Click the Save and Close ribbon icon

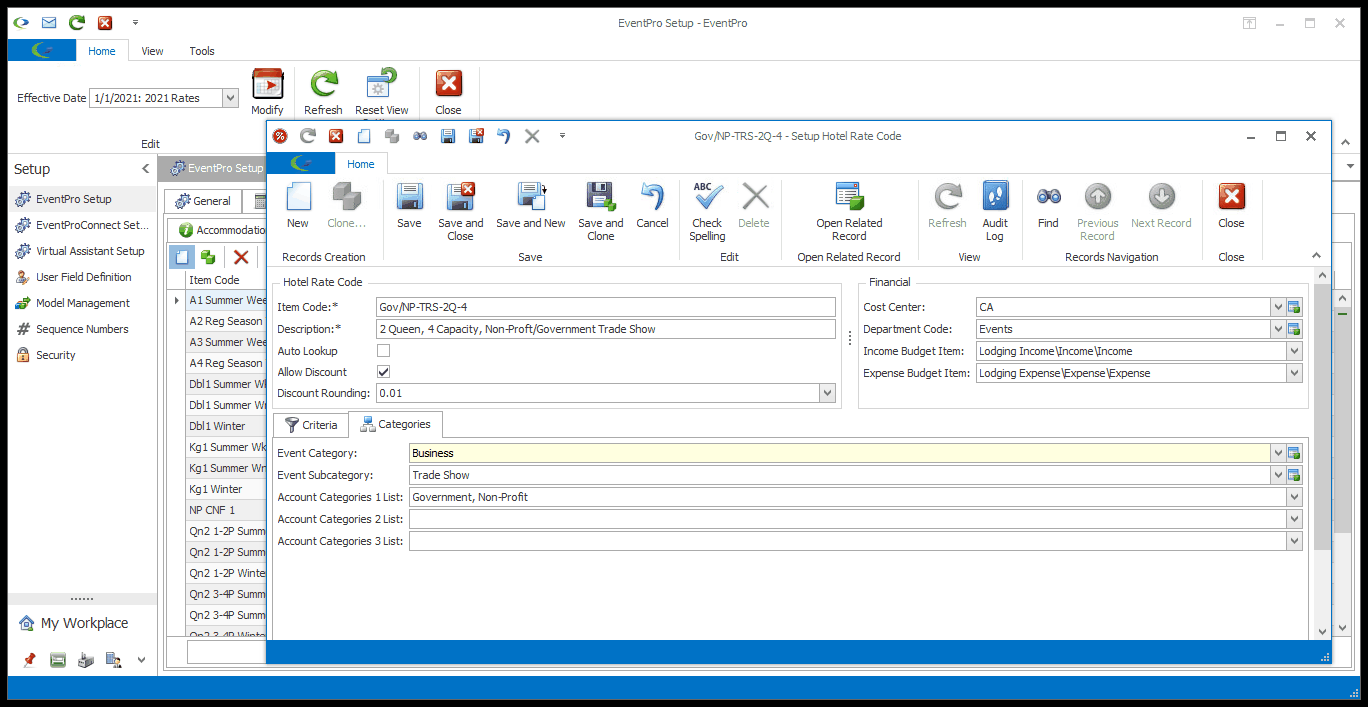(x=460, y=196)
